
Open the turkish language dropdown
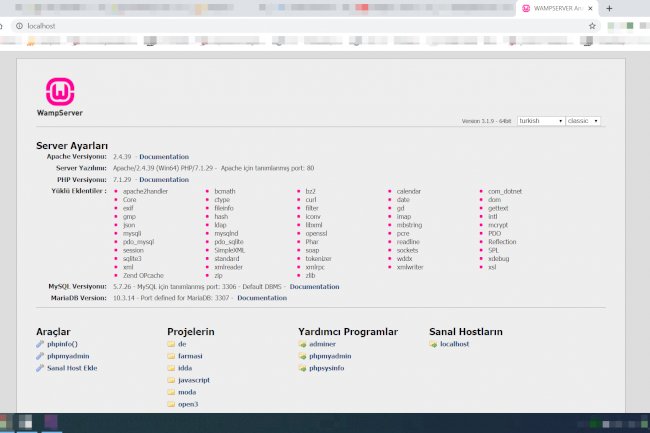tap(541, 121)
